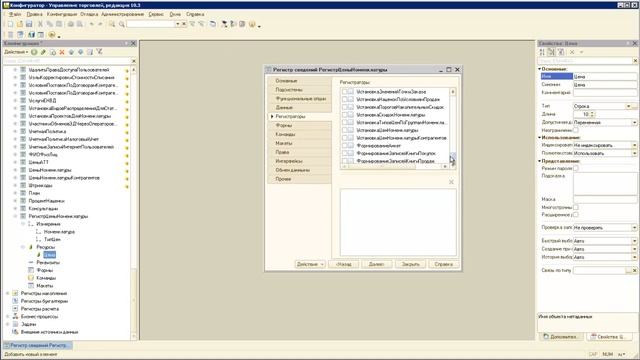Open the Файл menu
The height and width of the screenshot is (360, 640).
[15, 14]
